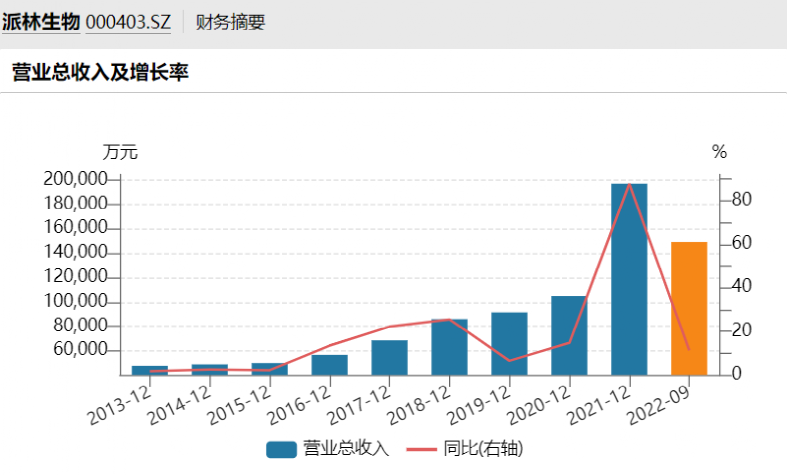Click the red line legend icon

click(x=422, y=449)
